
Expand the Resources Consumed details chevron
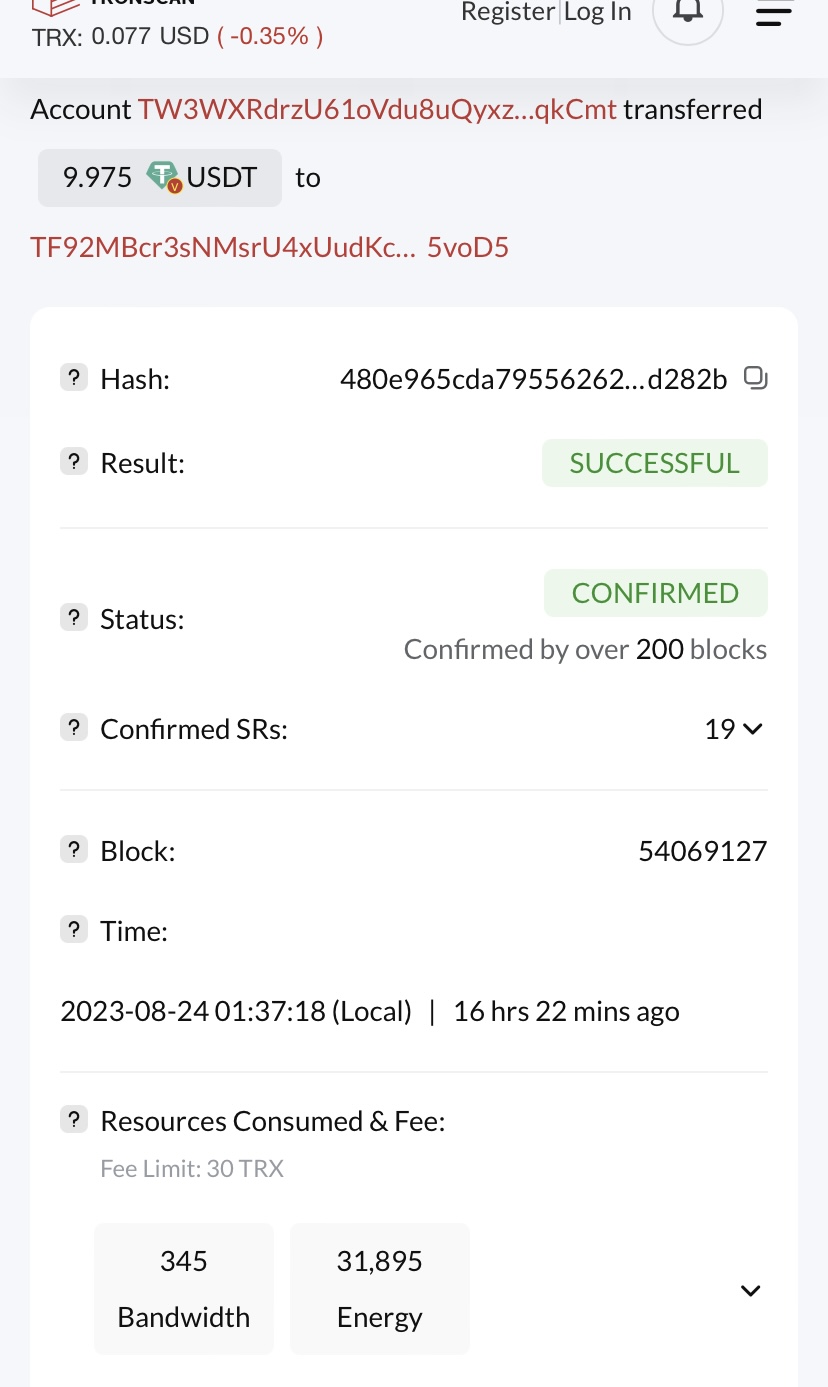pos(750,1290)
